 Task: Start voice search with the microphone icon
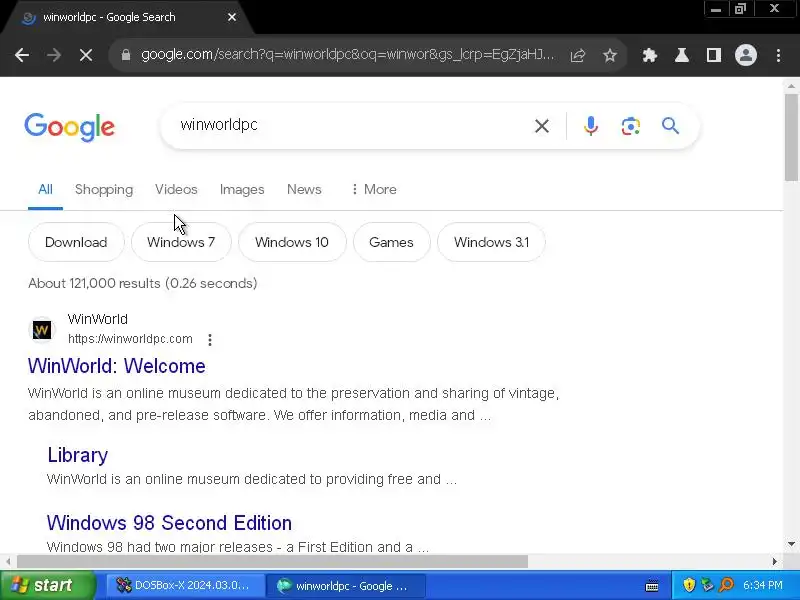(590, 126)
